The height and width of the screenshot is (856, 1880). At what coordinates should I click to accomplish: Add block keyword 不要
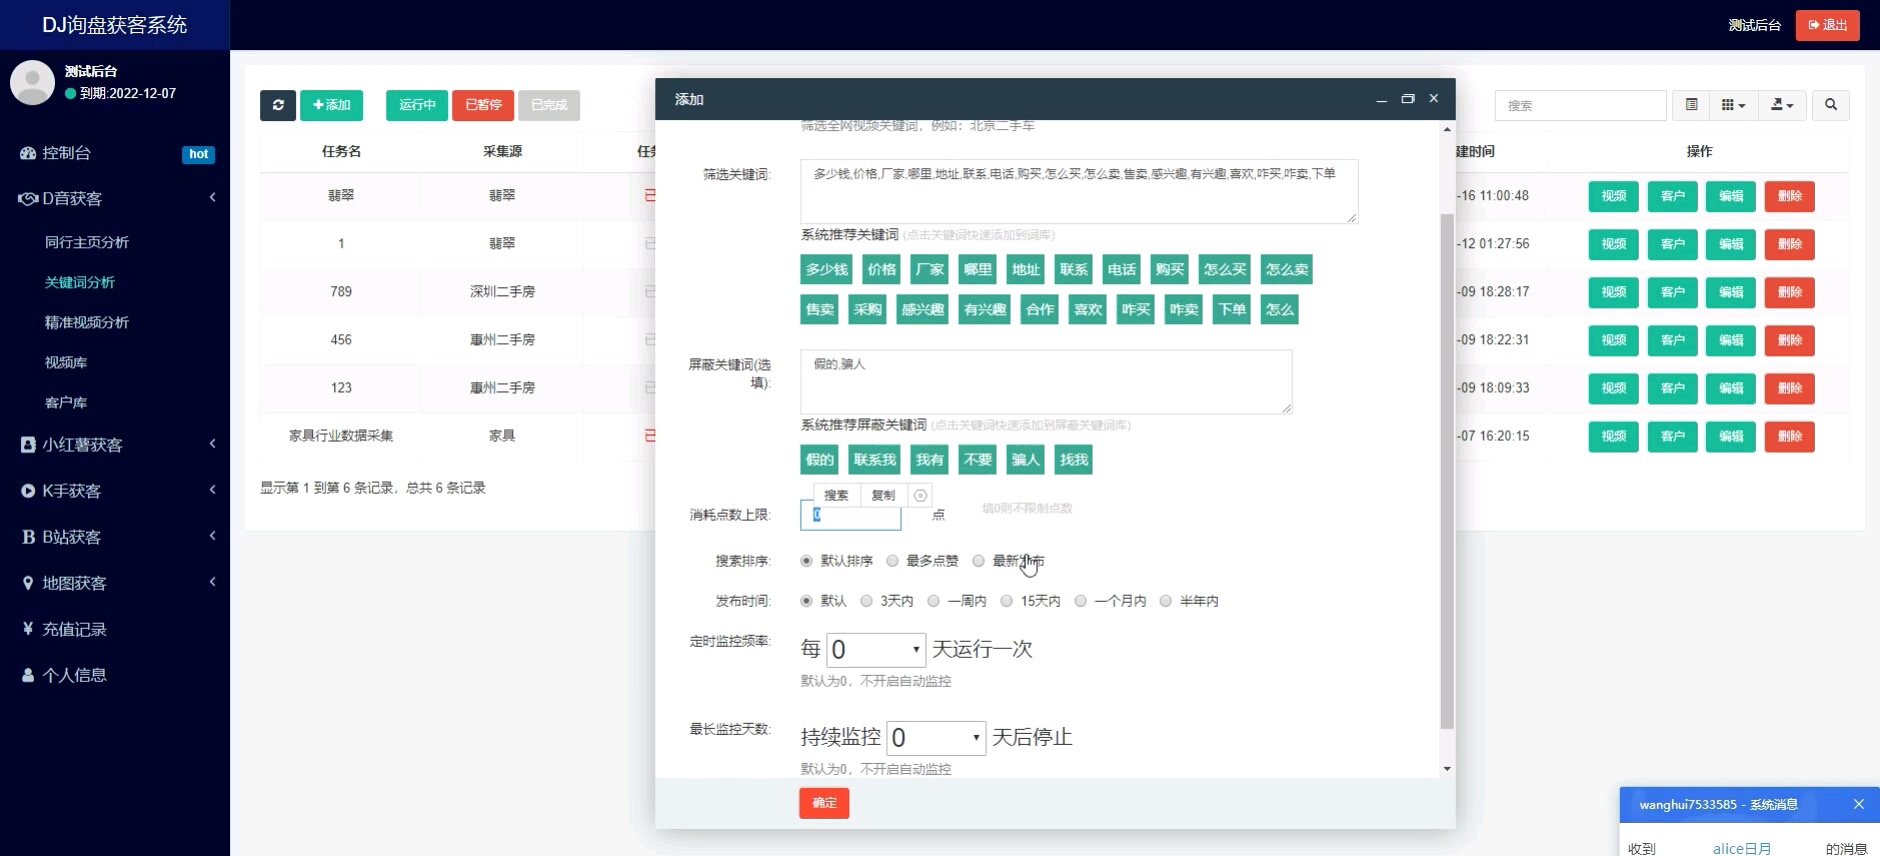977,460
